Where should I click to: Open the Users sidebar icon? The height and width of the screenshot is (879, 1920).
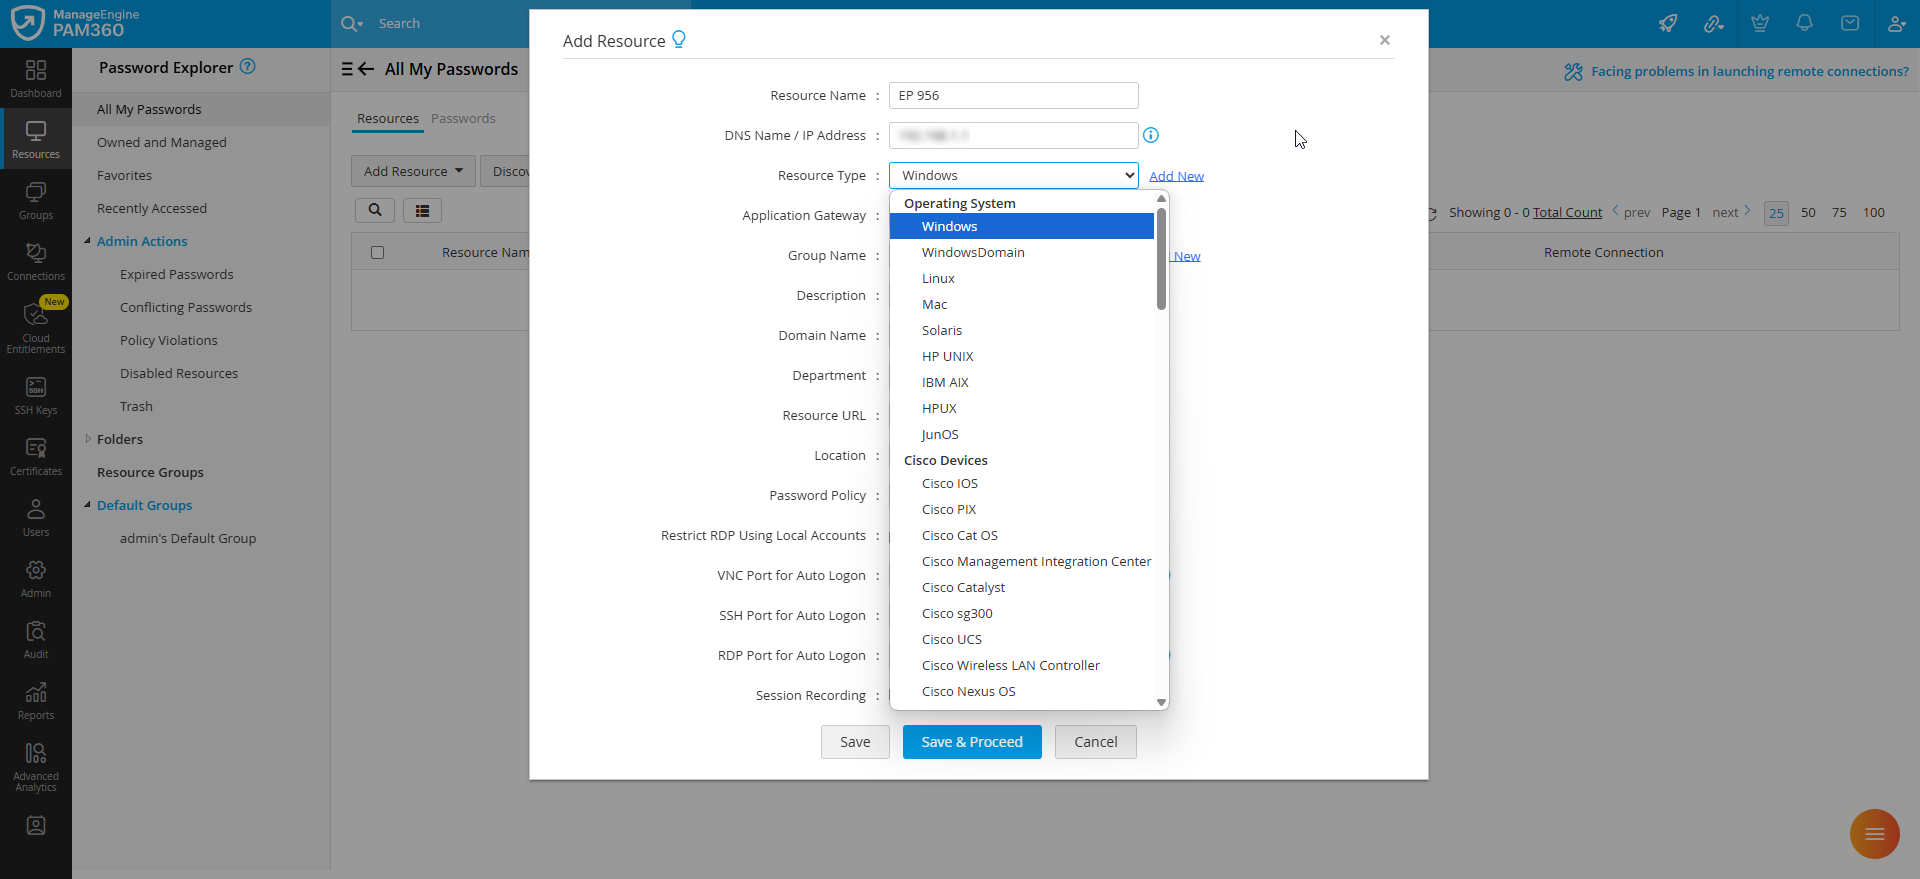coord(36,517)
